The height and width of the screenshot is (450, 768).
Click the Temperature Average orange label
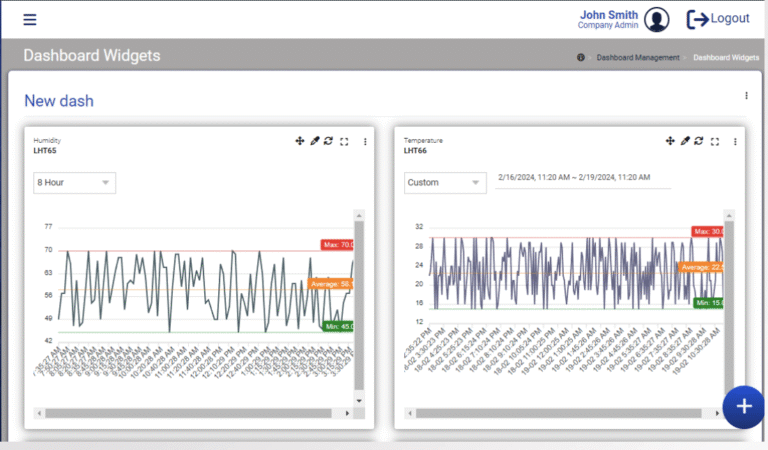(x=701, y=267)
